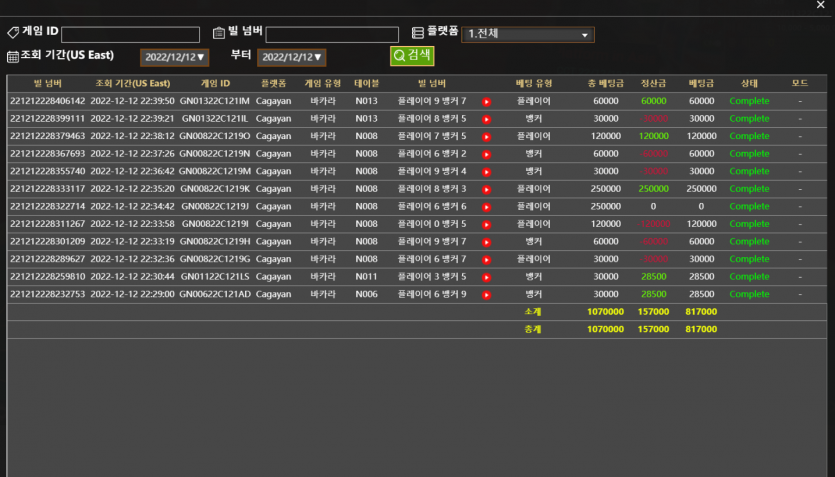
Task: Sort by 총 베팅금 column header
Action: (x=605, y=84)
